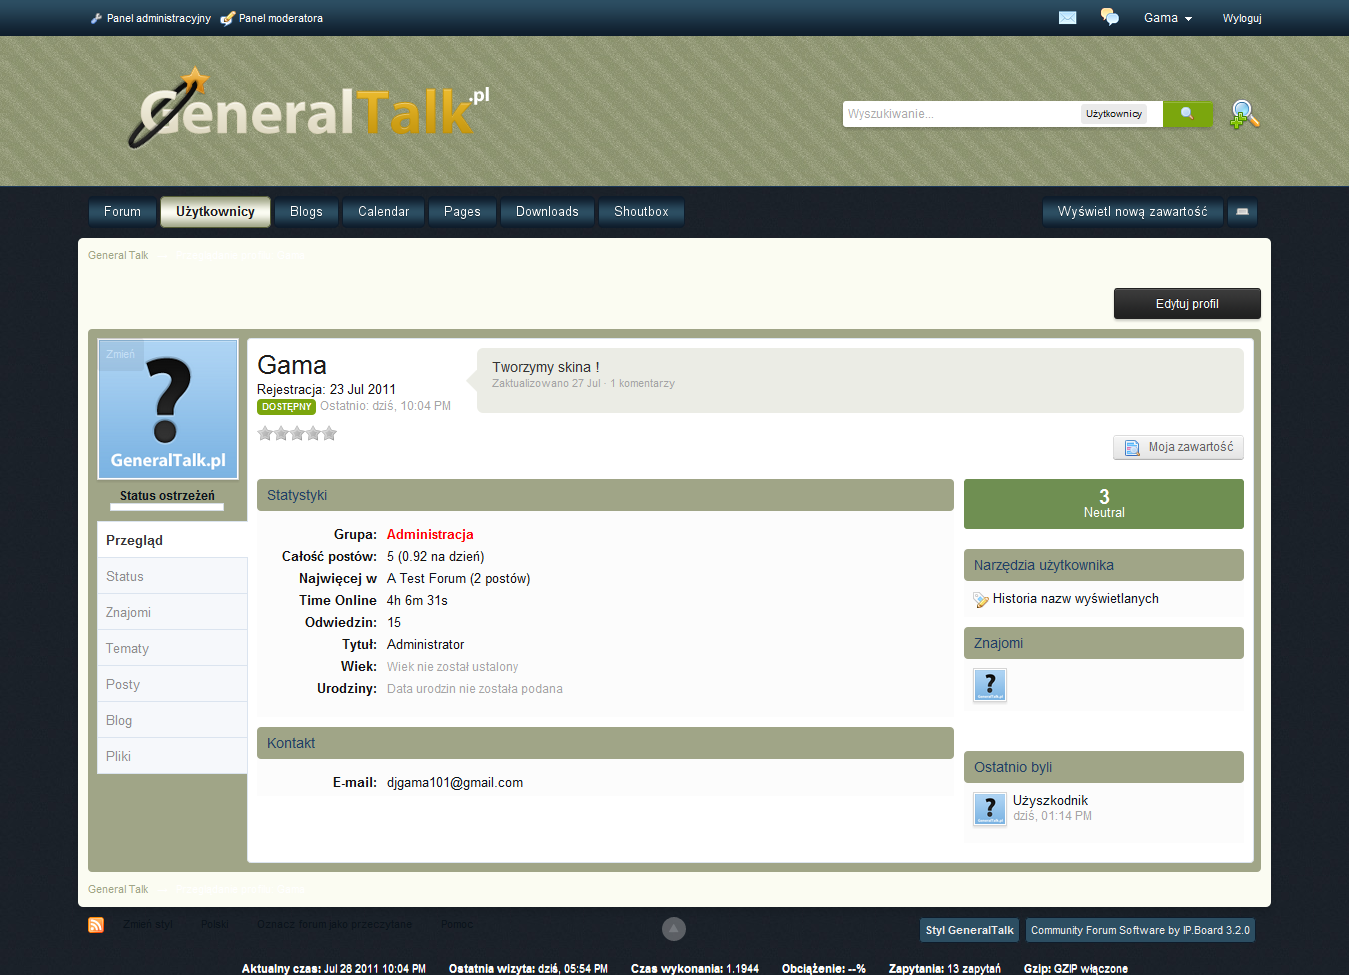
Task: Expand the Gama user dropdown
Action: (x=1167, y=18)
